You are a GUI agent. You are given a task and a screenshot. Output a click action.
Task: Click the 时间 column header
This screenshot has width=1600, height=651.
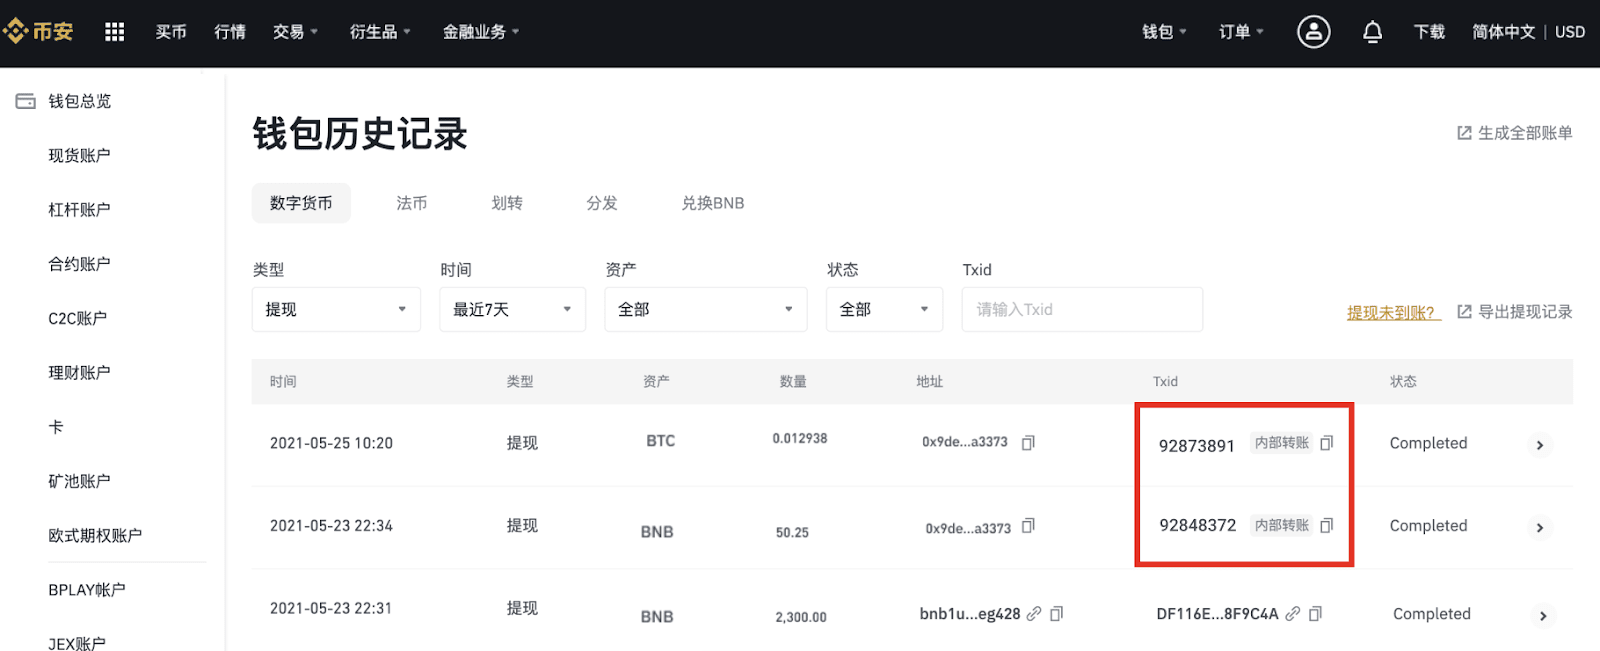click(x=283, y=381)
